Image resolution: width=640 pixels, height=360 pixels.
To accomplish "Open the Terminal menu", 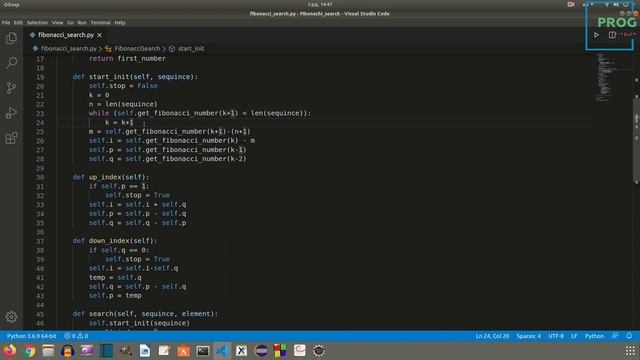I will (100, 23).
